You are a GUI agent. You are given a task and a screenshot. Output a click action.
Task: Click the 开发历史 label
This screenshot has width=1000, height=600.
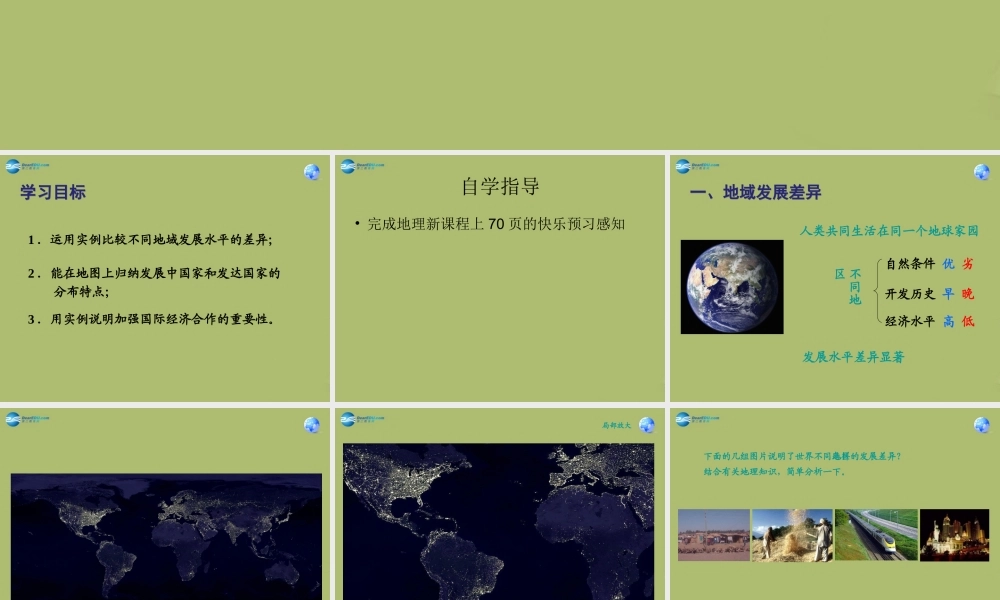click(910, 294)
